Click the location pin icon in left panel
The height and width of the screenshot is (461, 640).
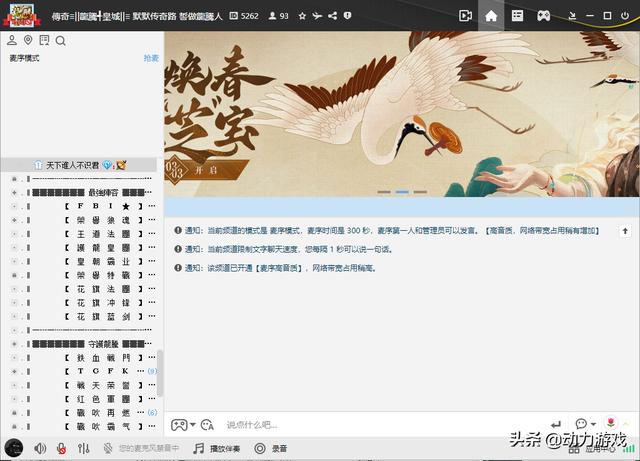click(x=28, y=40)
